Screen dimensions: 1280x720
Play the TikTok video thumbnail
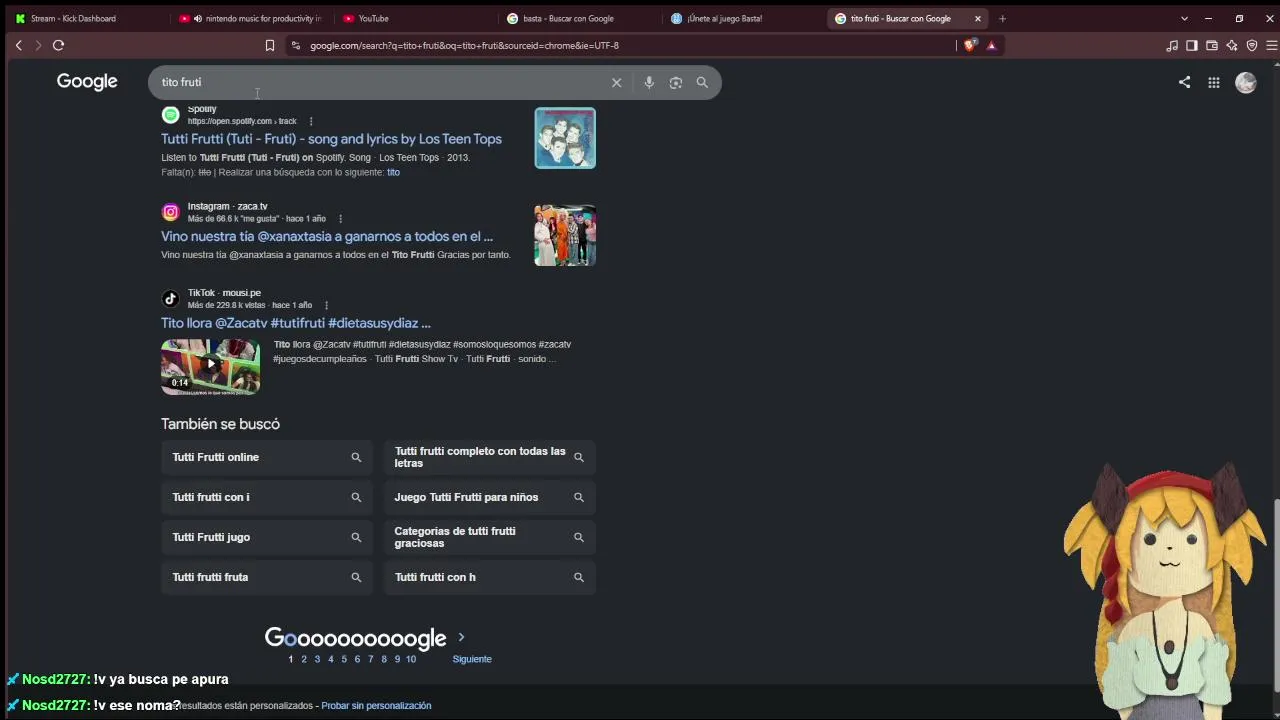click(211, 367)
